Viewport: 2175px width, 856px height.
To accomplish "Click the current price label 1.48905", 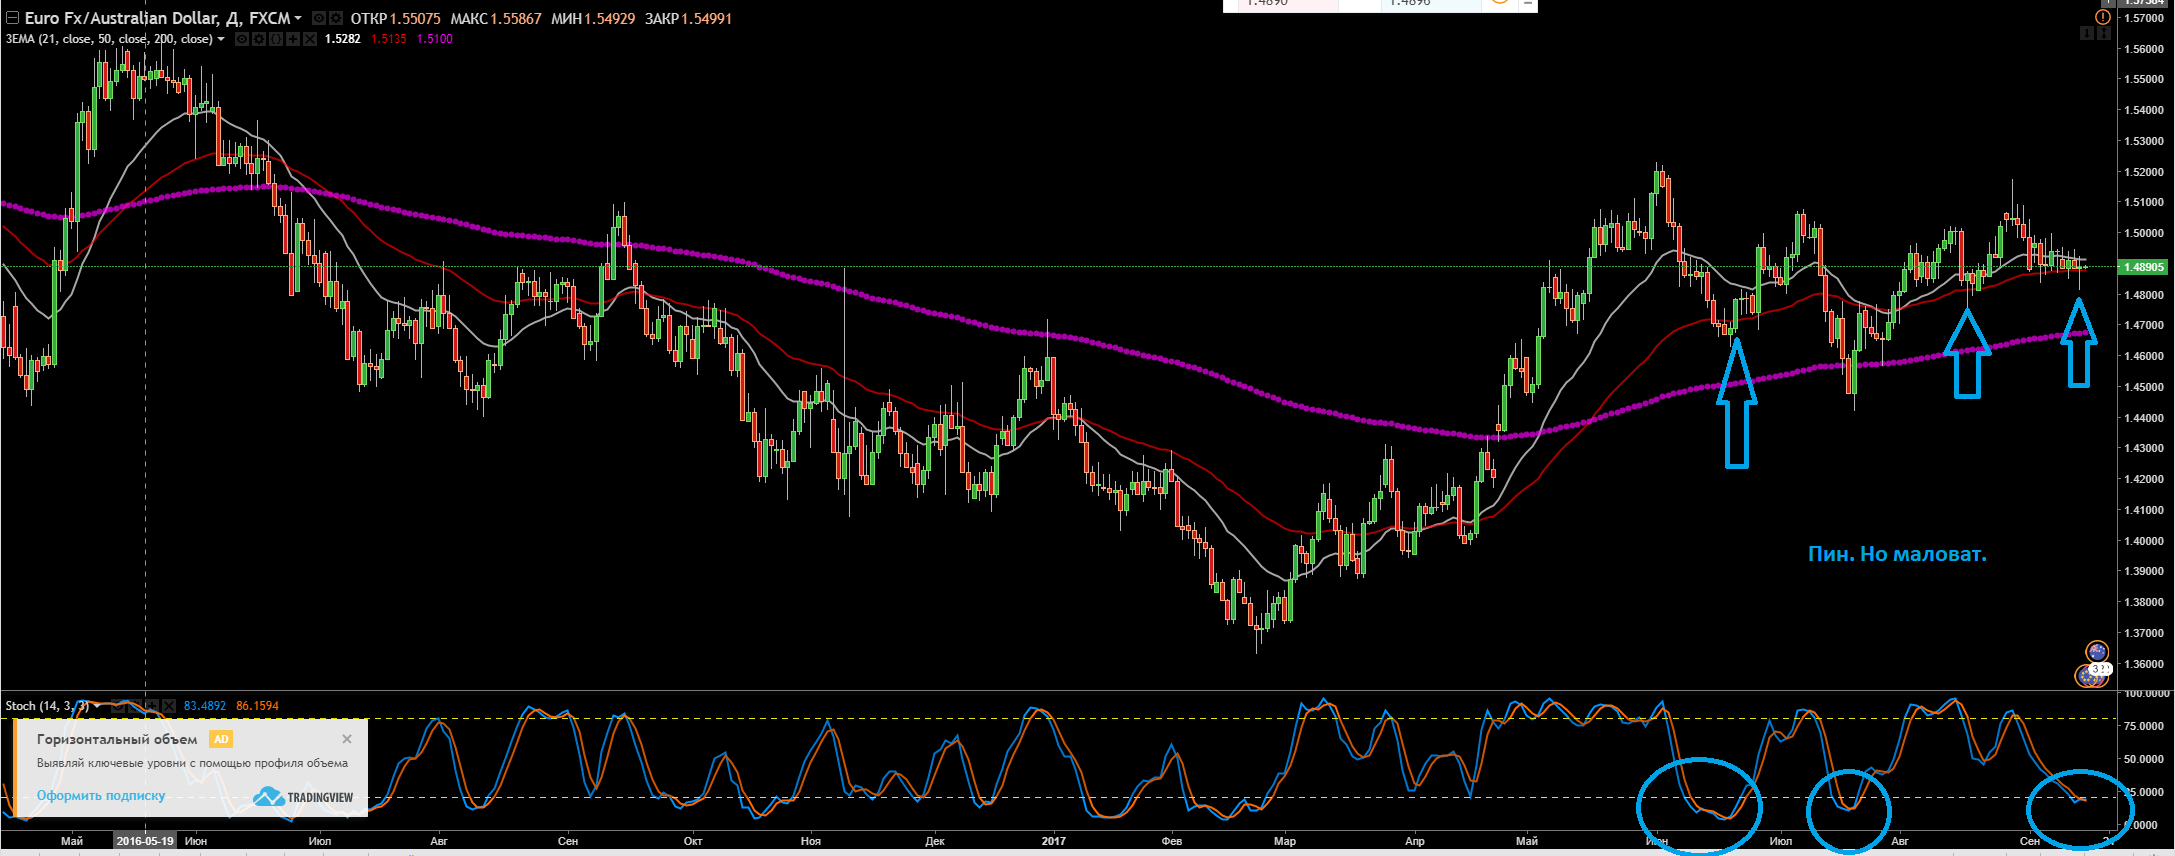I will tap(2144, 267).
